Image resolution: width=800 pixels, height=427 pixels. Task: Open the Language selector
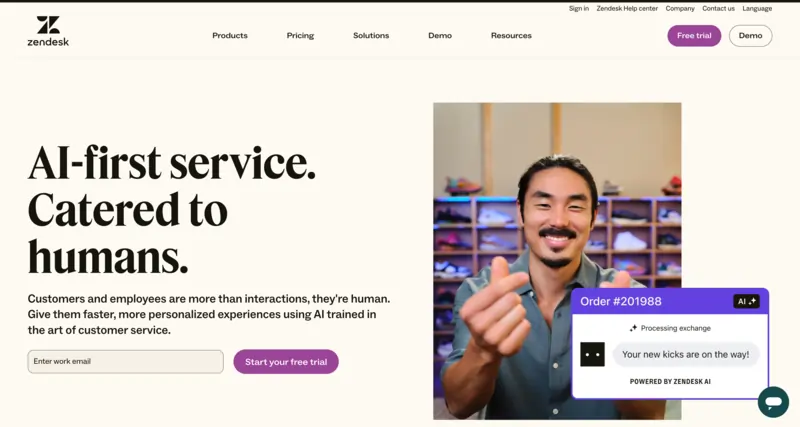pos(757,9)
